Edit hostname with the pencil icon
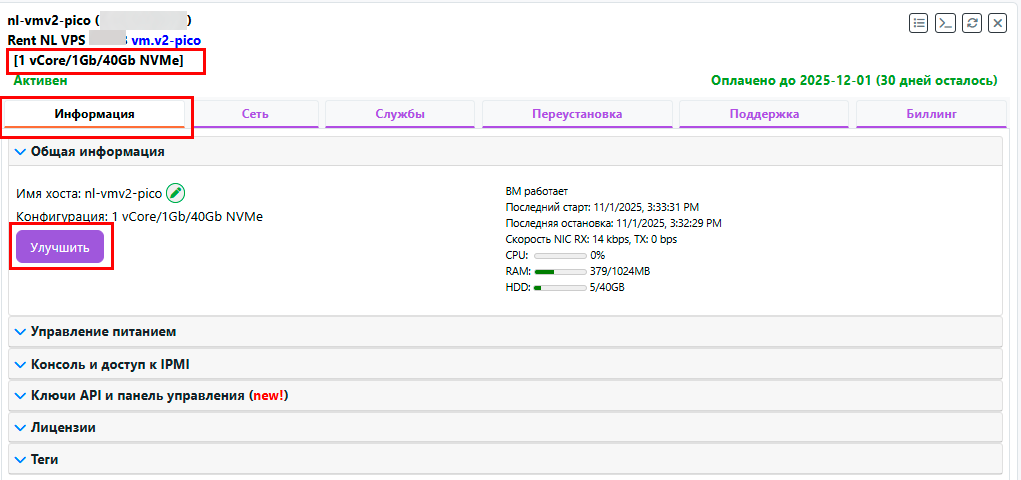Image resolution: width=1021 pixels, height=480 pixels. pyautogui.click(x=176, y=193)
